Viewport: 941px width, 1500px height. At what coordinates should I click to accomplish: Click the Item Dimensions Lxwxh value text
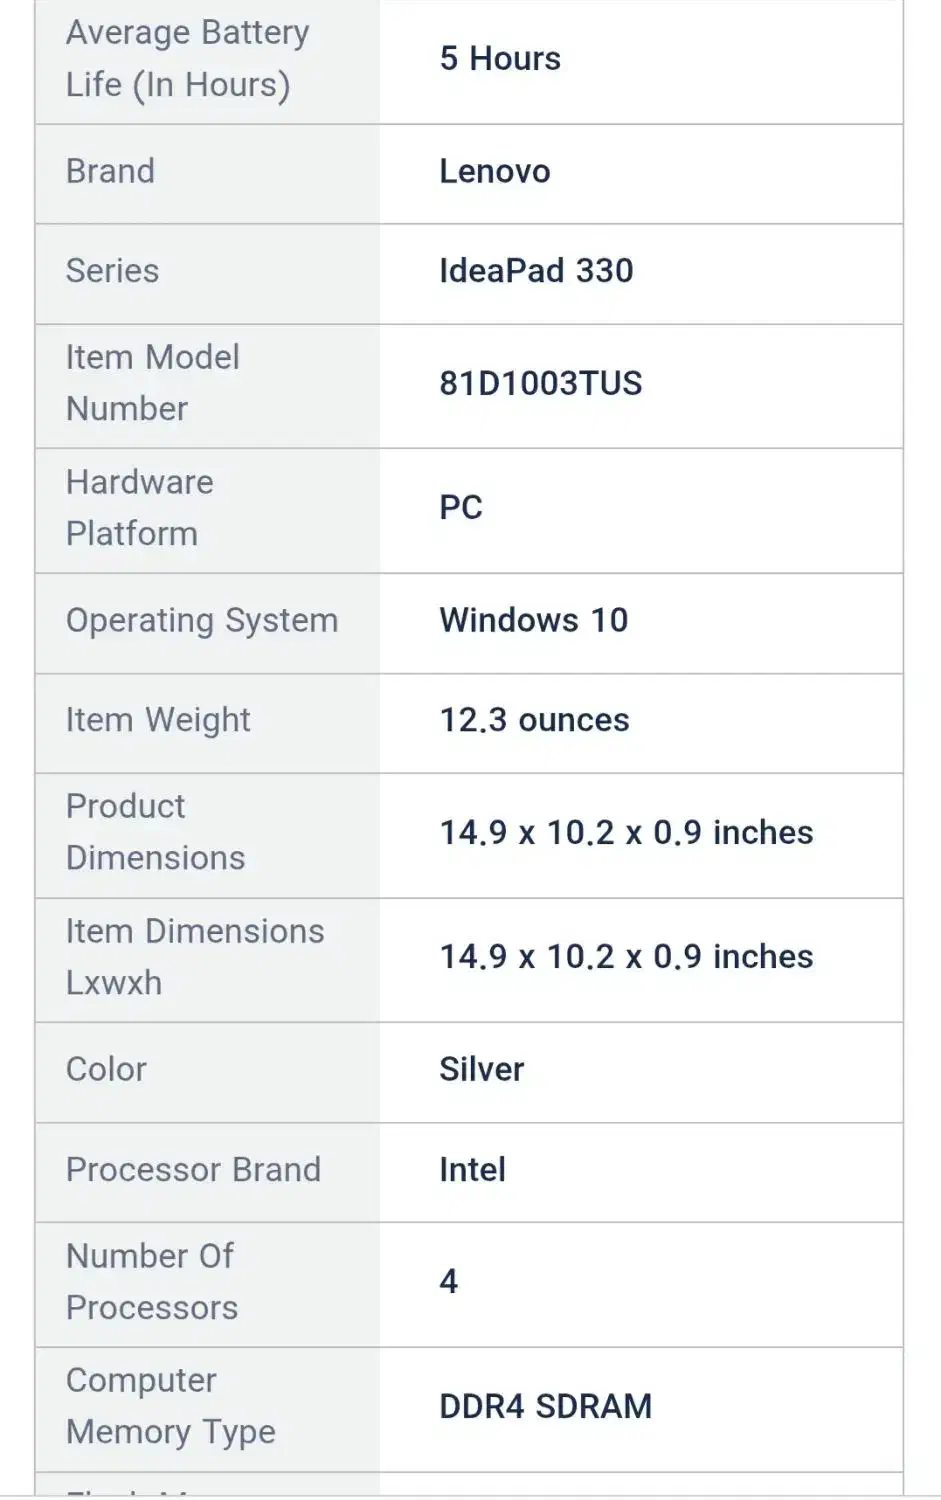pos(626,957)
